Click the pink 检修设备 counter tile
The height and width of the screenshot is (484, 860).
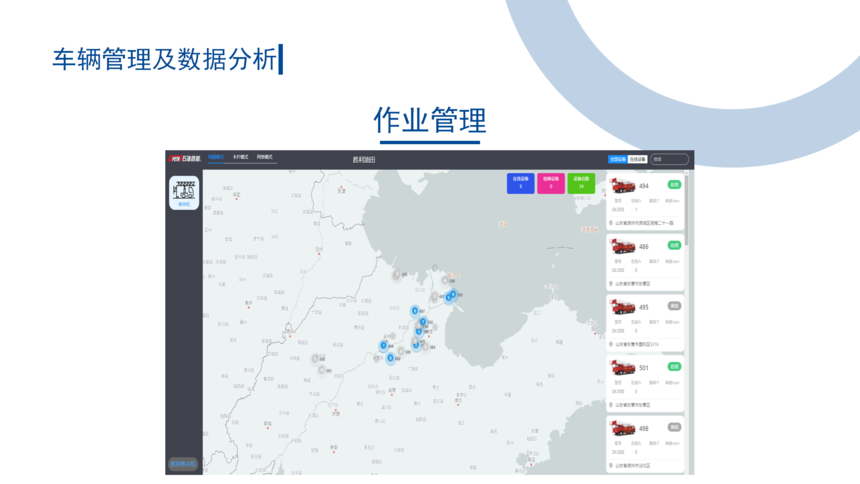tap(550, 183)
